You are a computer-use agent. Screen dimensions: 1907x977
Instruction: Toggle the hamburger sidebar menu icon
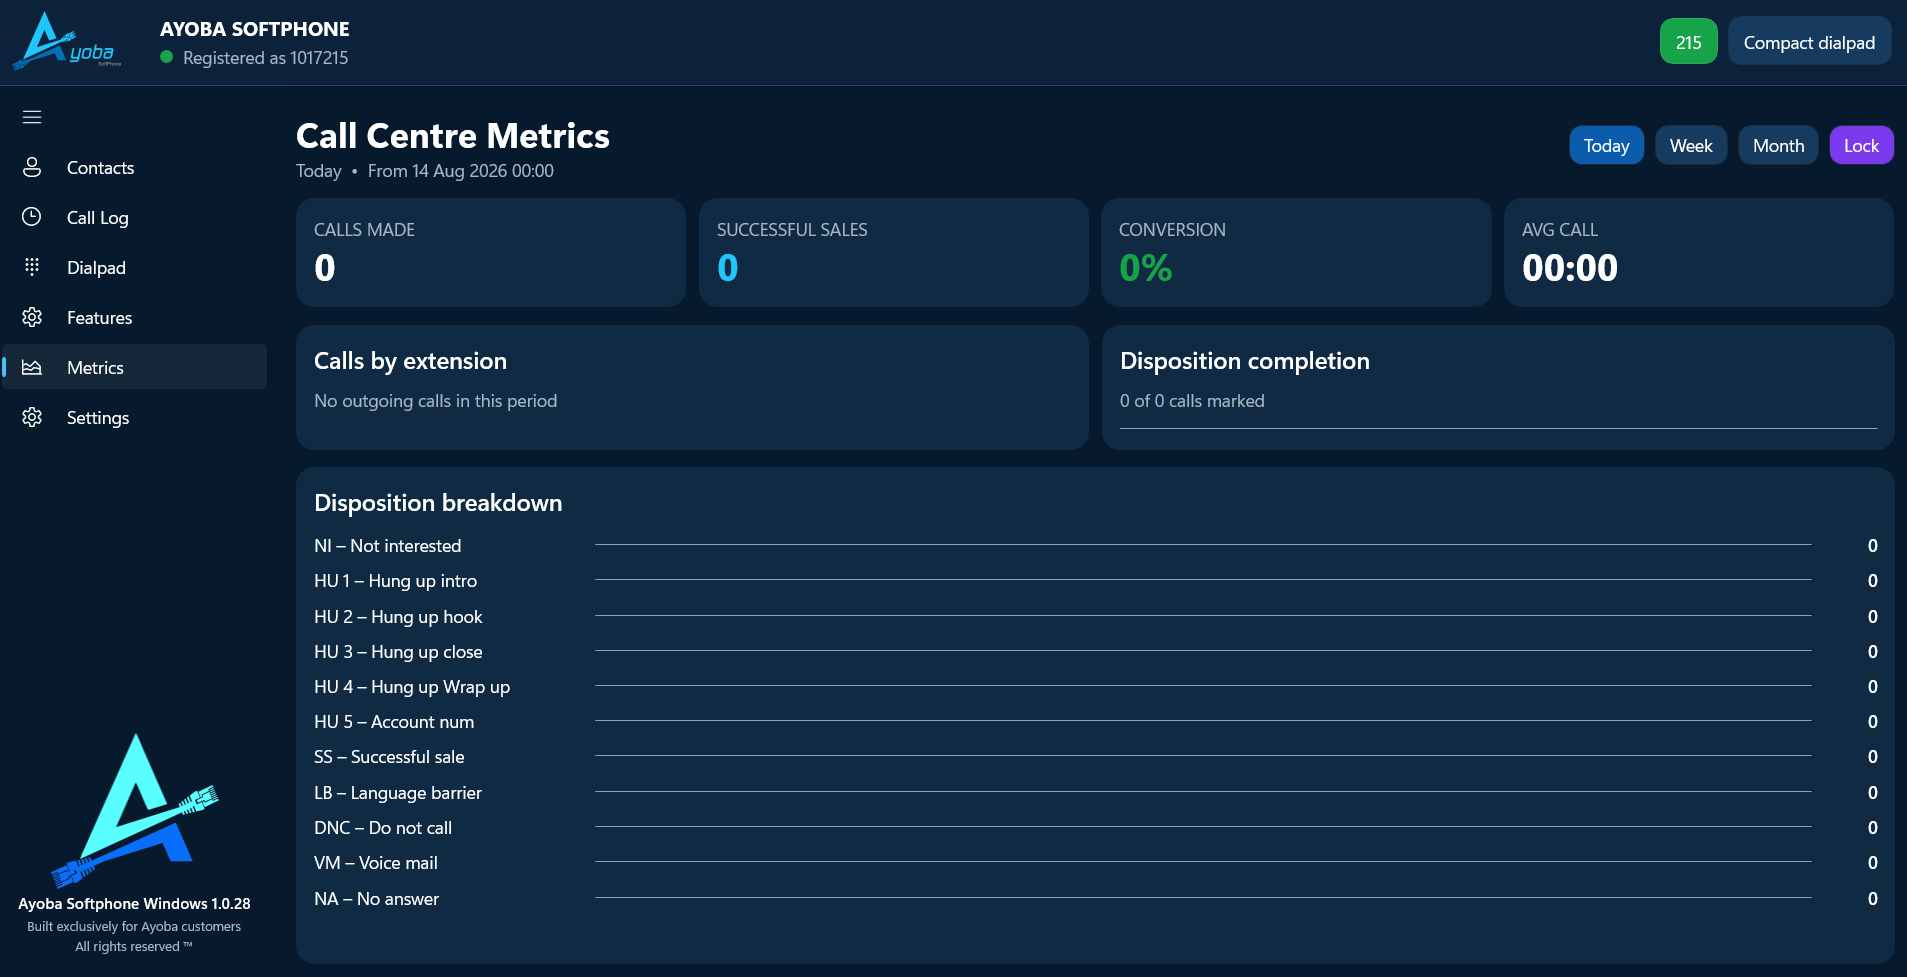pos(32,117)
